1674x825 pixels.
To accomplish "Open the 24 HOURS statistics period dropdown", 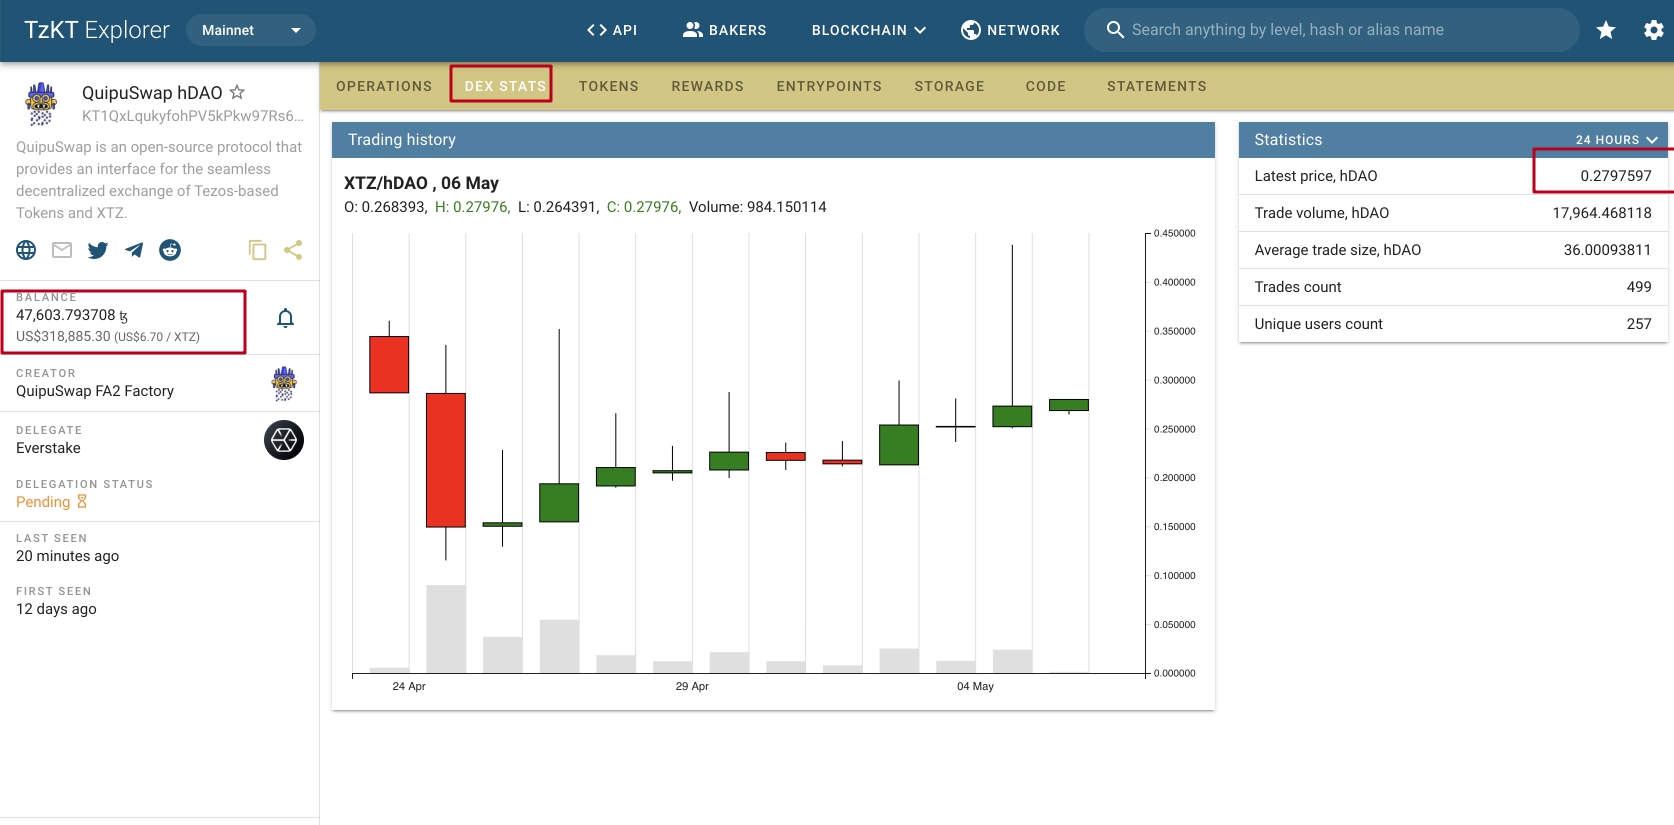I will tap(1617, 140).
